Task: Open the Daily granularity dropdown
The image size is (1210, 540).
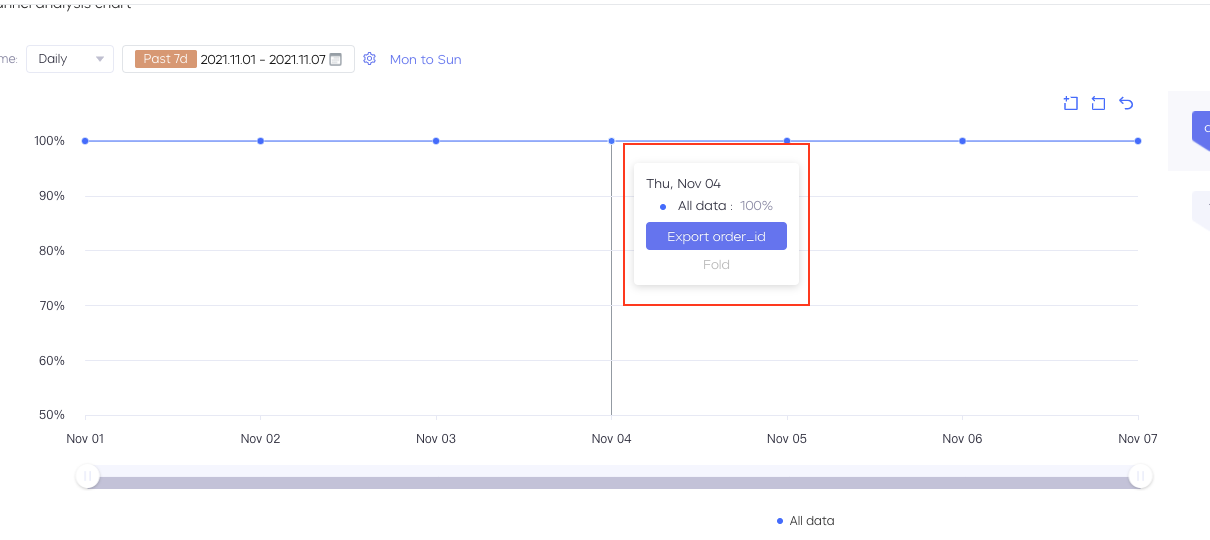Action: 70,59
